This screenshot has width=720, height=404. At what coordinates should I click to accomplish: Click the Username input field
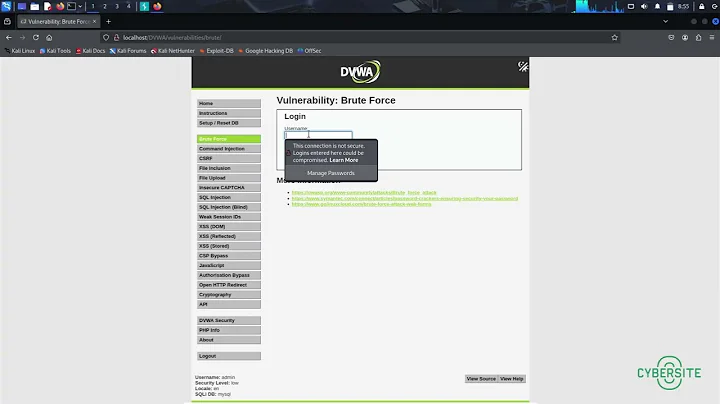(x=318, y=135)
